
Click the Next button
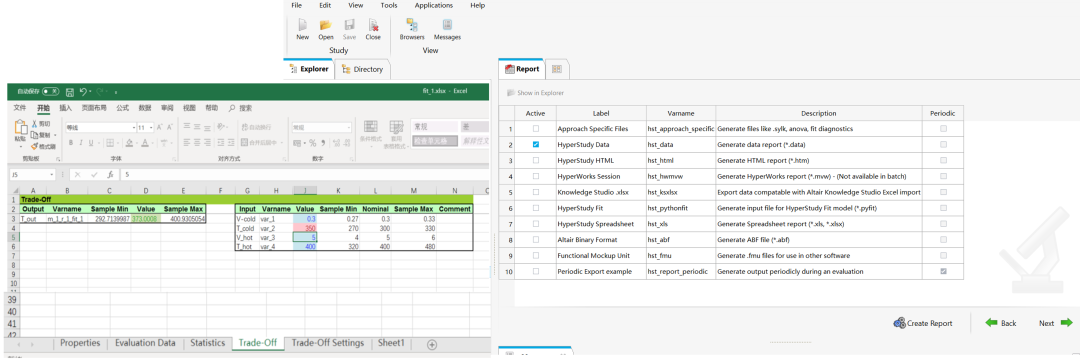(1055, 323)
